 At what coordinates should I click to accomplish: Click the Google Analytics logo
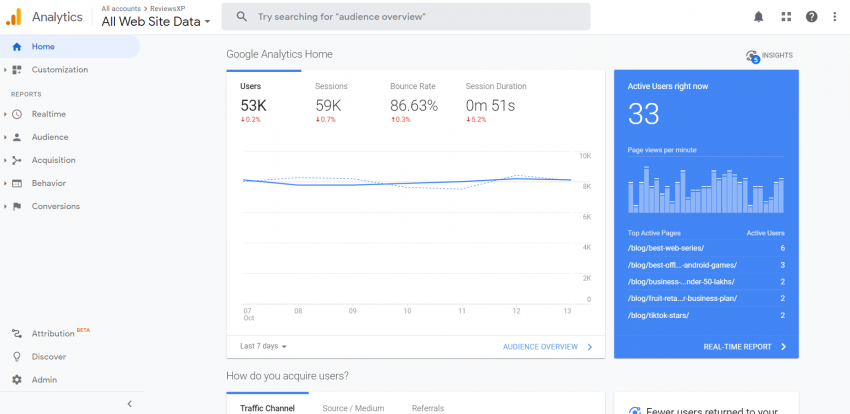click(14, 17)
